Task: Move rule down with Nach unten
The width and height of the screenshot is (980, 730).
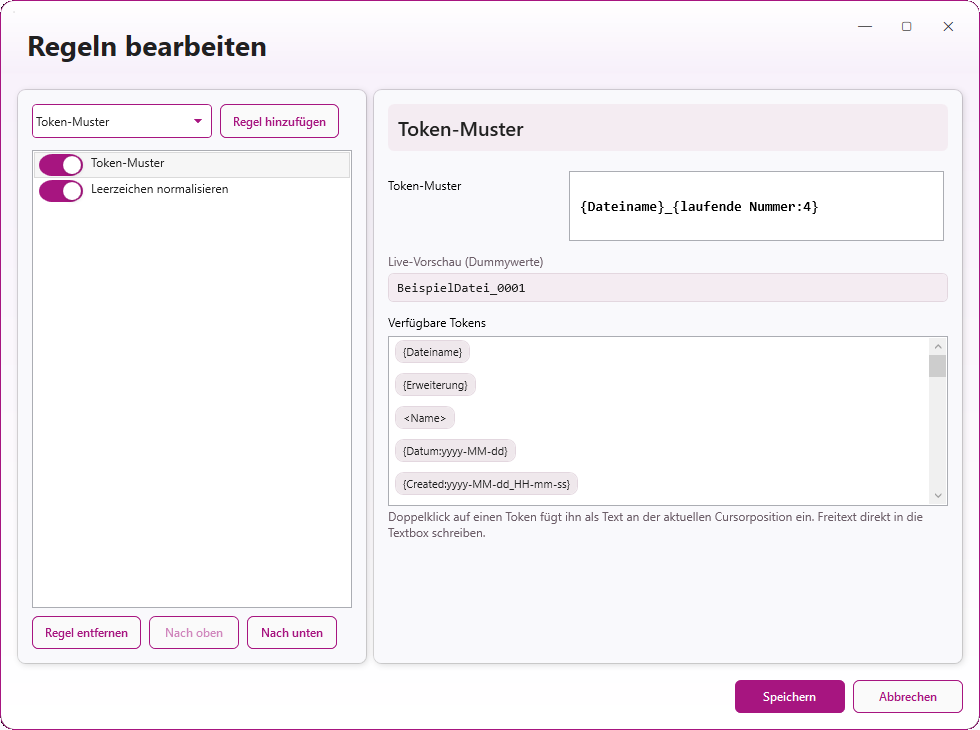Action: click(x=292, y=633)
